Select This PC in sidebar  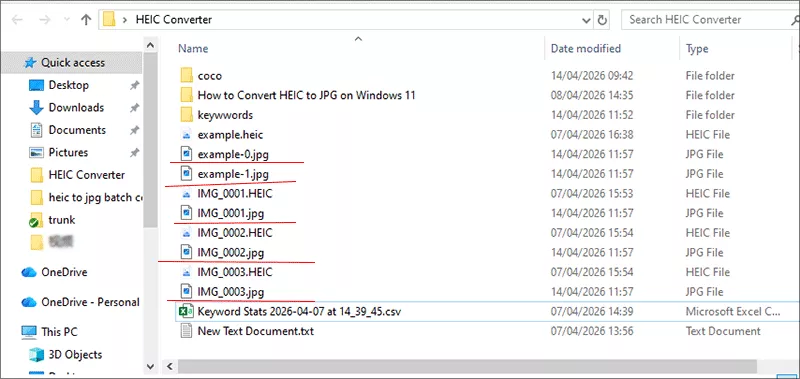click(59, 332)
